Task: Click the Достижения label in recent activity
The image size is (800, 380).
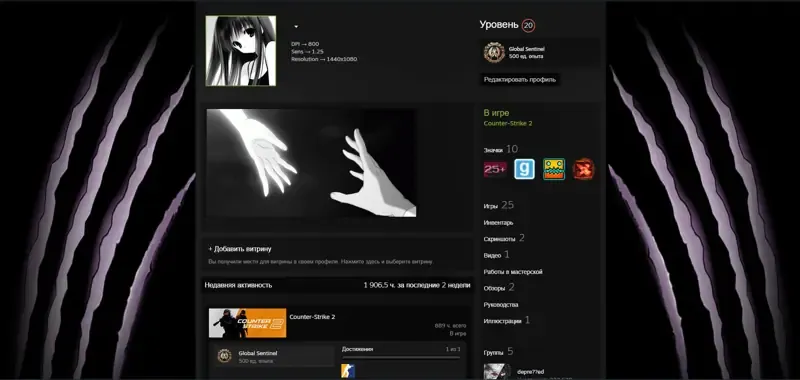Action: click(x=357, y=349)
